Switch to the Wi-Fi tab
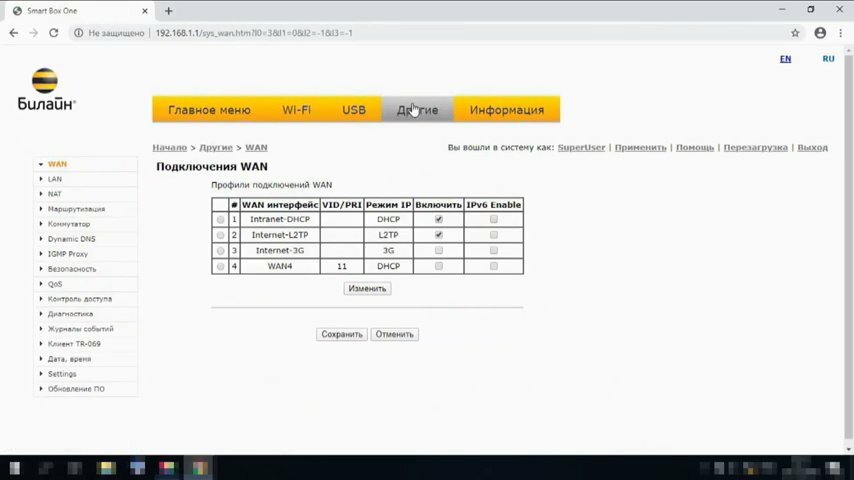The width and height of the screenshot is (854, 480). 296,110
